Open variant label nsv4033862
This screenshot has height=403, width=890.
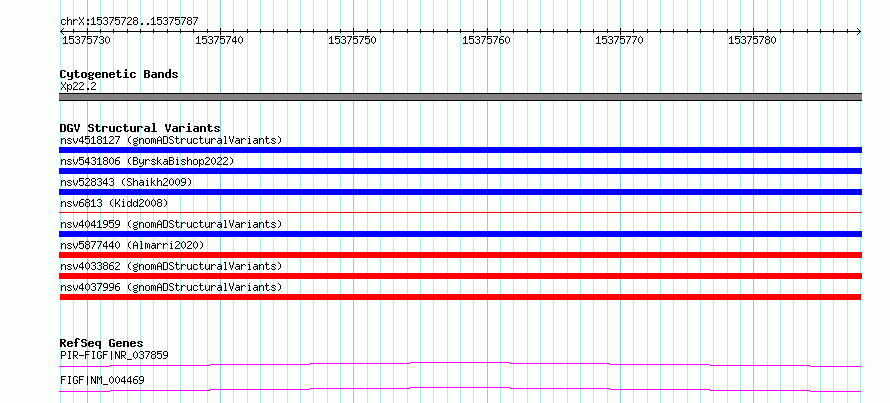[171, 266]
